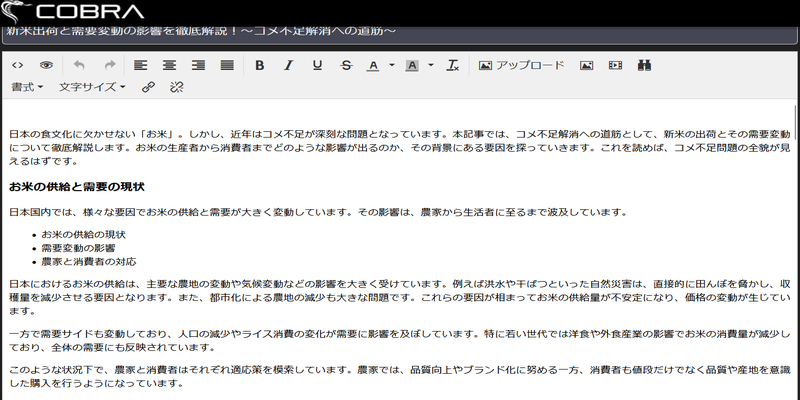Center align the text

coord(169,65)
